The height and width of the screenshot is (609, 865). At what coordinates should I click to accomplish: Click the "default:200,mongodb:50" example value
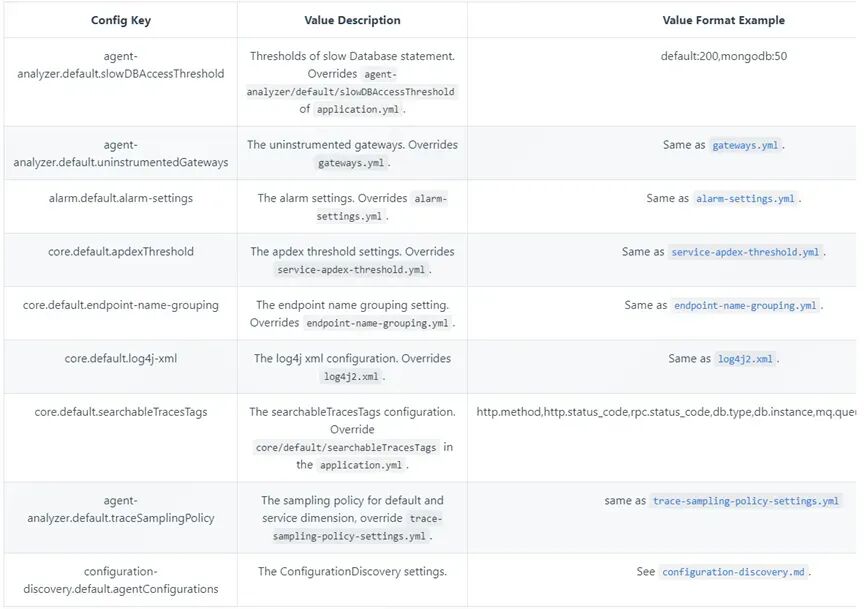723,56
